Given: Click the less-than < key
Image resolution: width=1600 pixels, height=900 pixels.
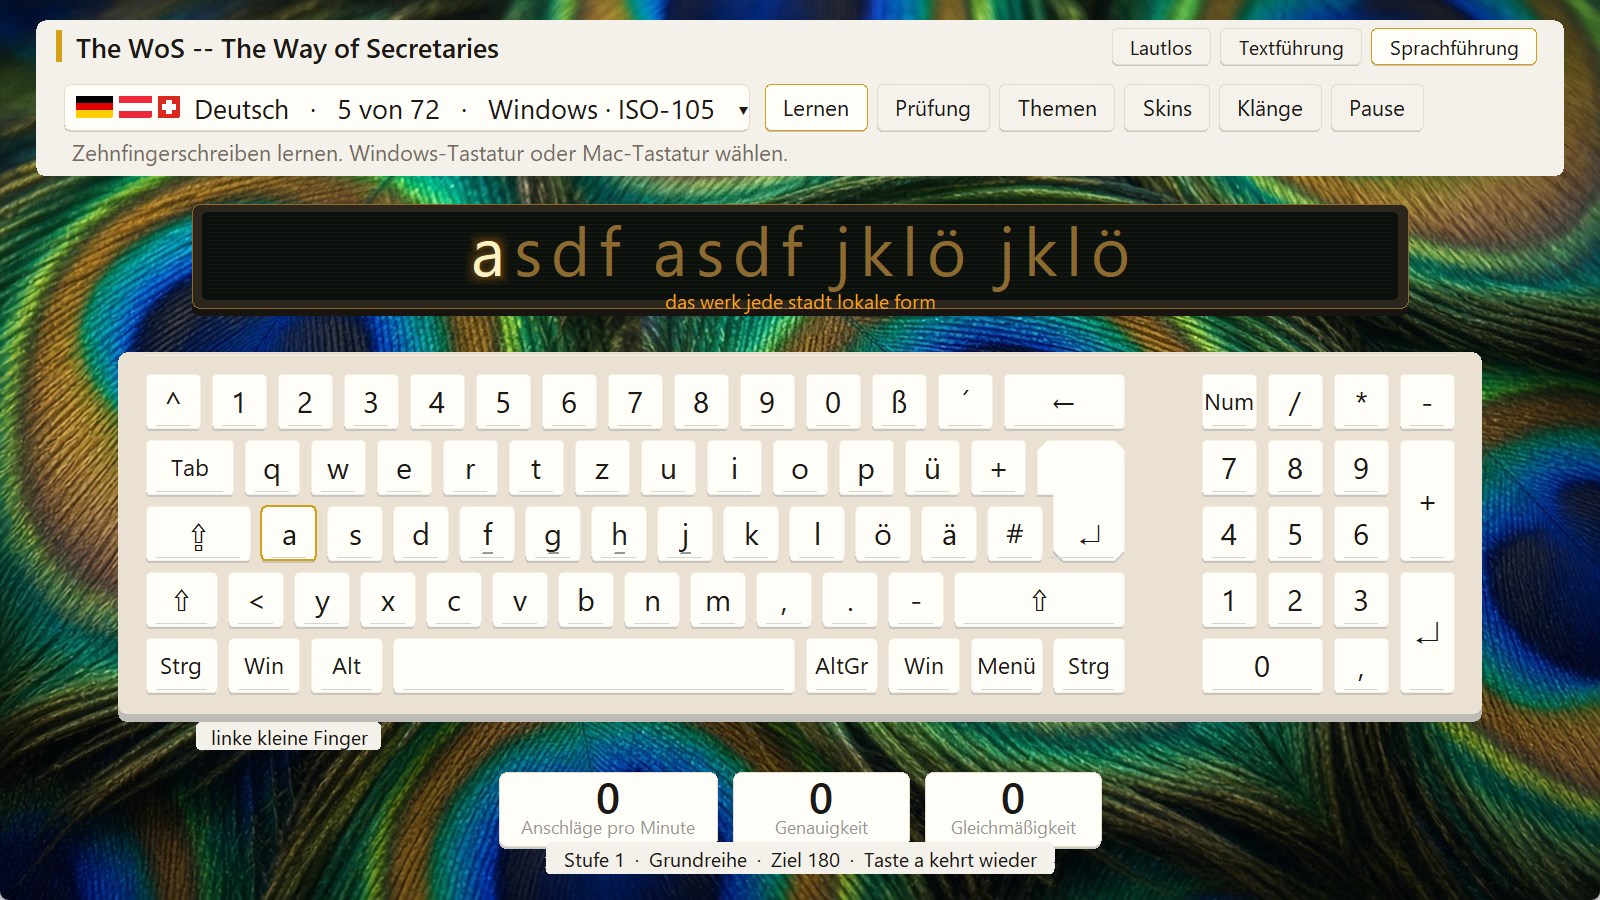Looking at the screenshot, I should coord(256,600).
